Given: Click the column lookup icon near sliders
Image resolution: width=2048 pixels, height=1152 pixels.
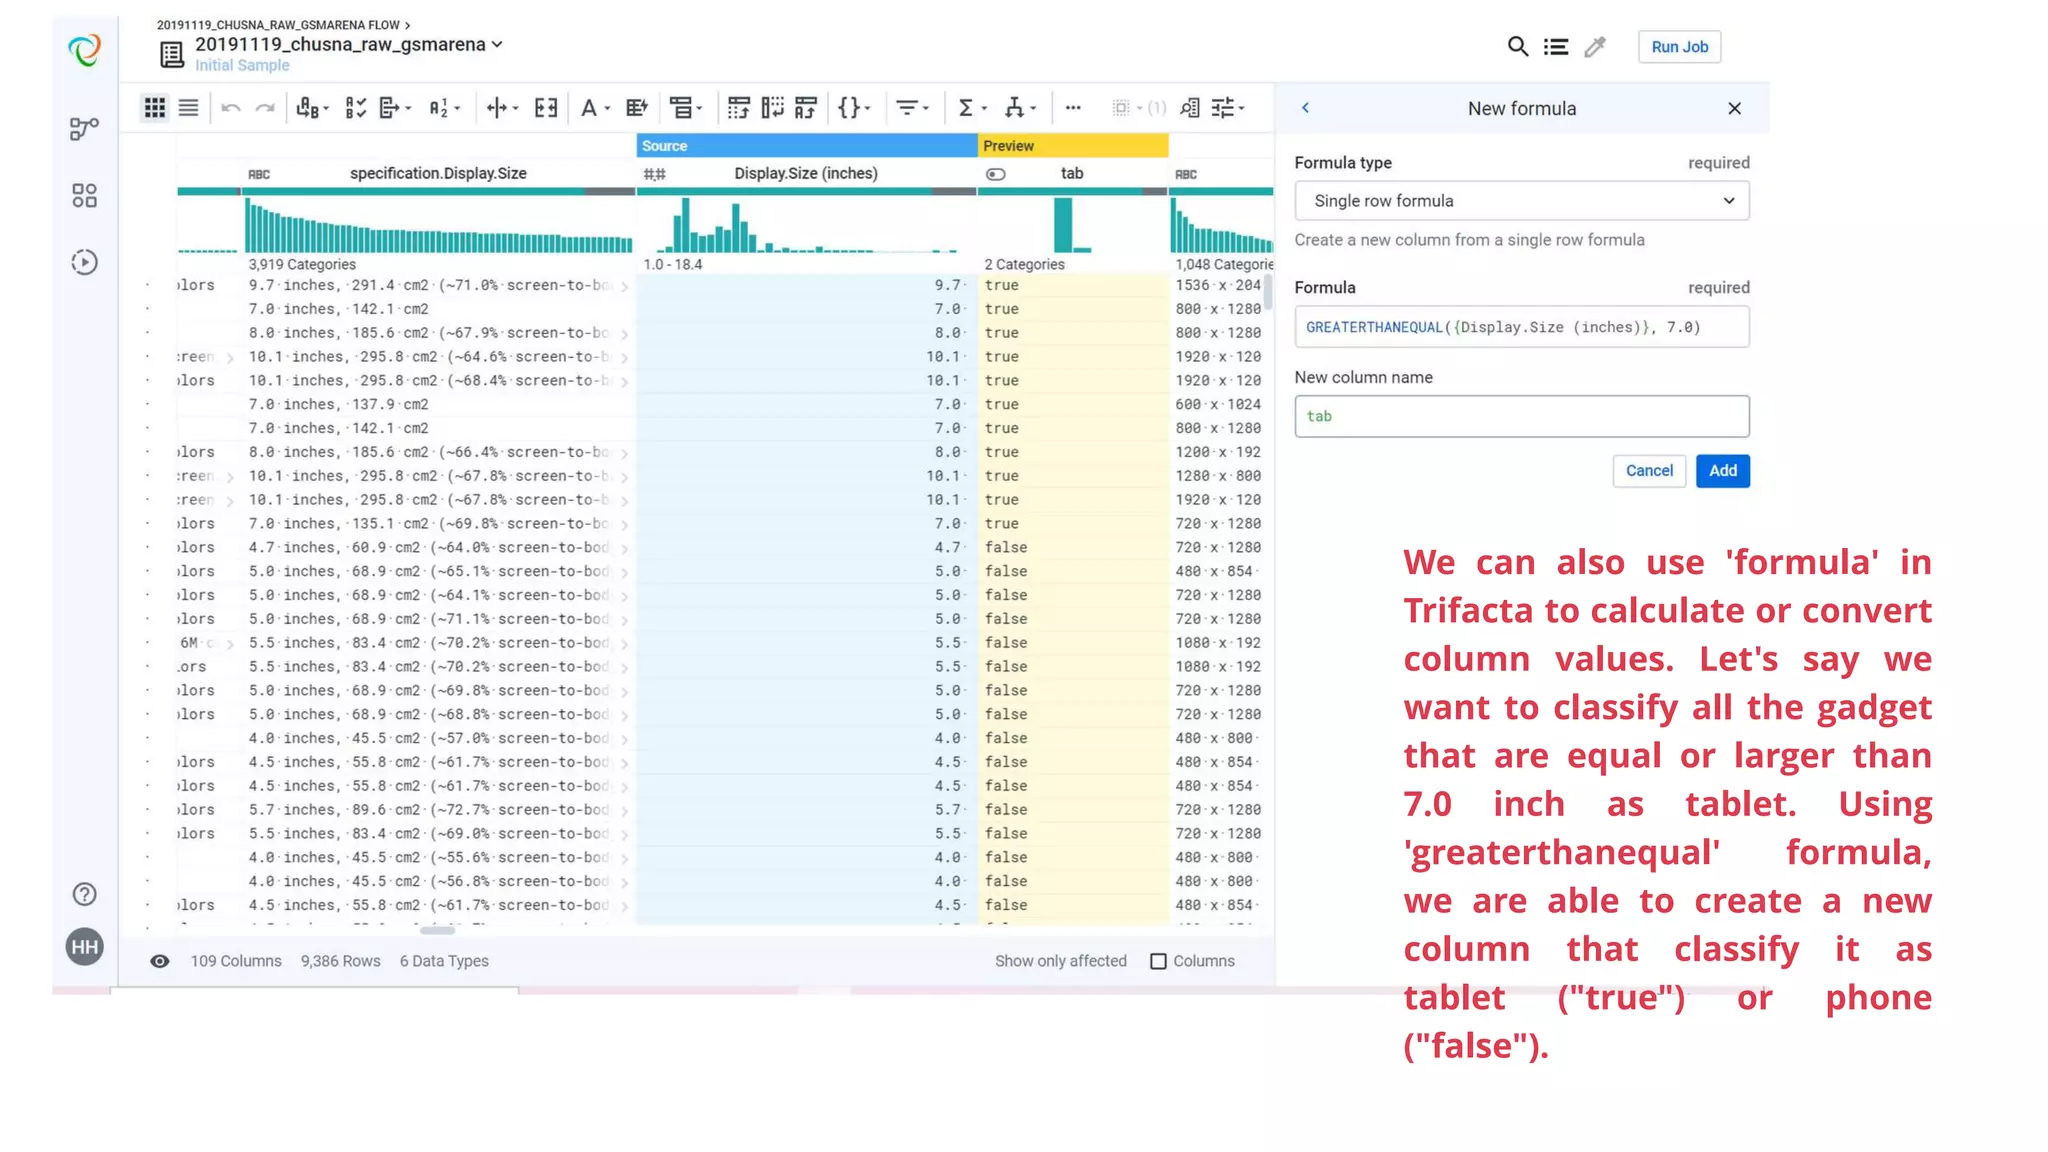Looking at the screenshot, I should [1190, 108].
